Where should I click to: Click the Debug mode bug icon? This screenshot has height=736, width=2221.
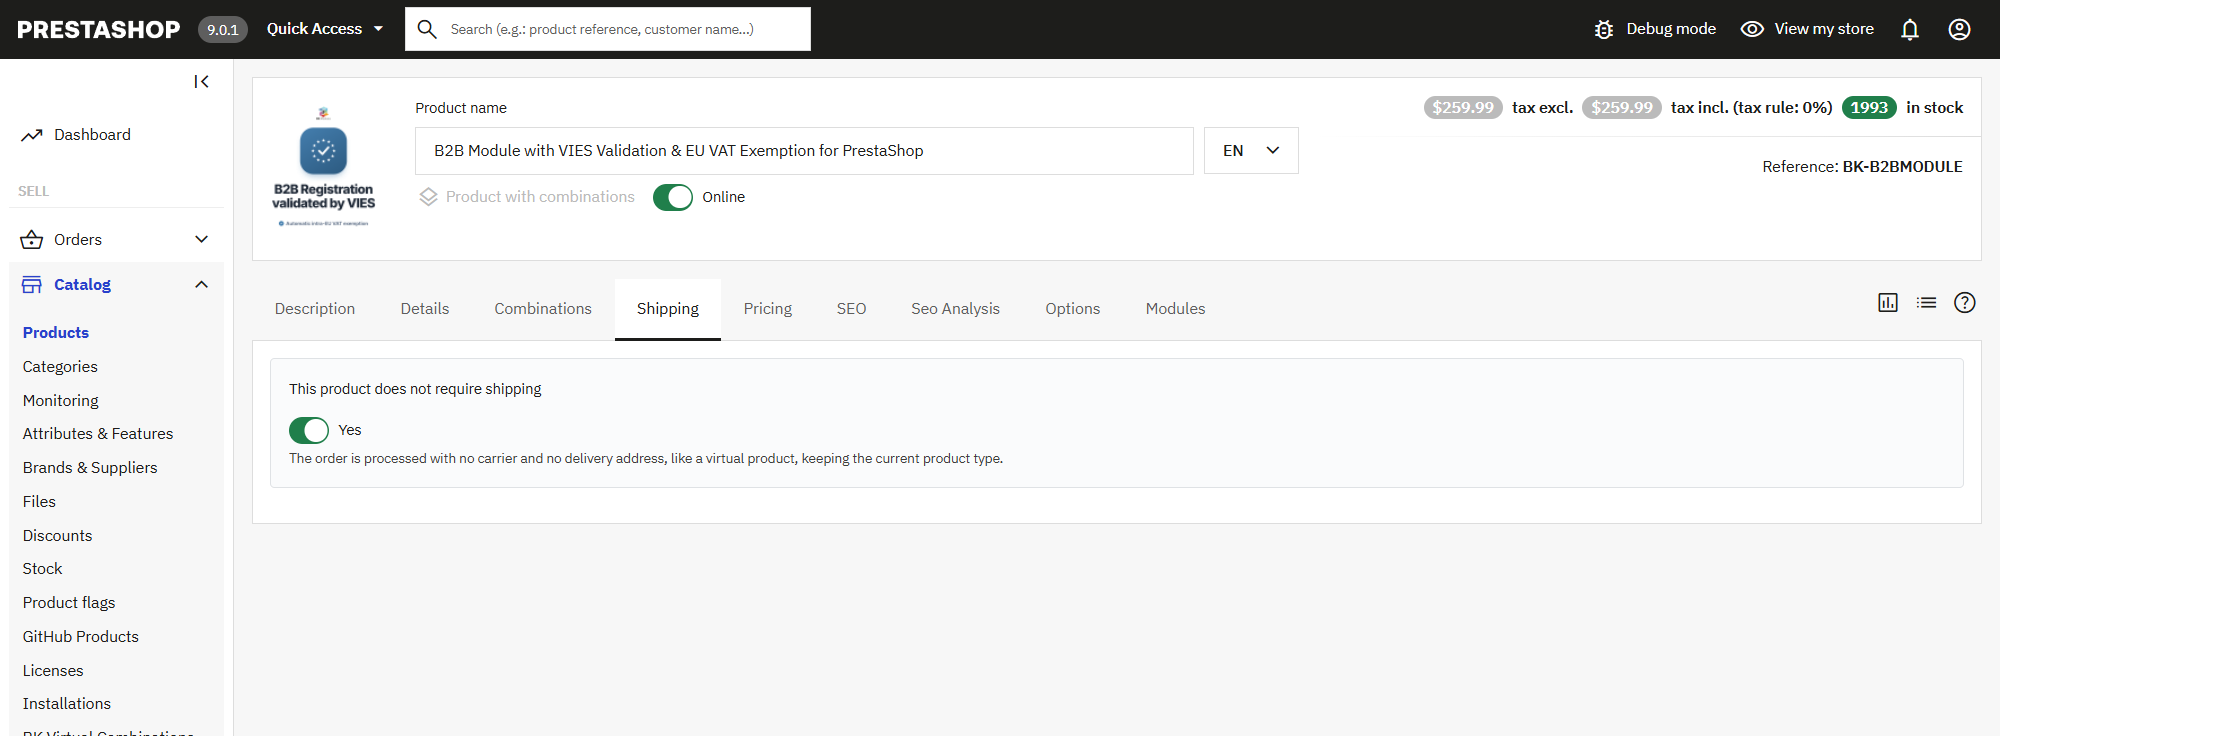[1604, 29]
